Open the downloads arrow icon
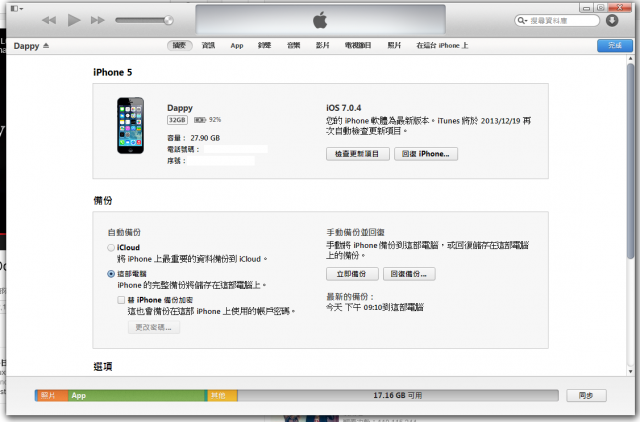 pyautogui.click(x=612, y=20)
